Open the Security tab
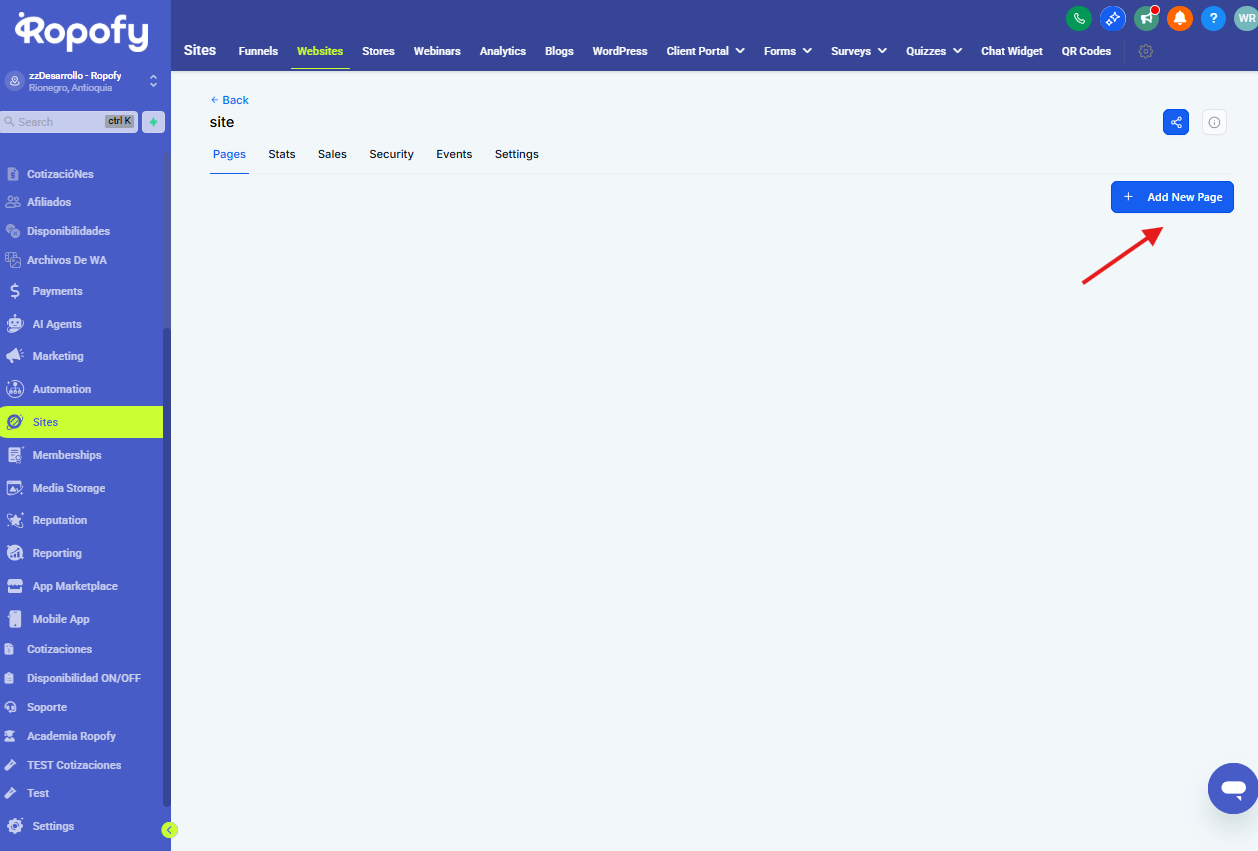Image resolution: width=1258 pixels, height=851 pixels. pyautogui.click(x=391, y=154)
